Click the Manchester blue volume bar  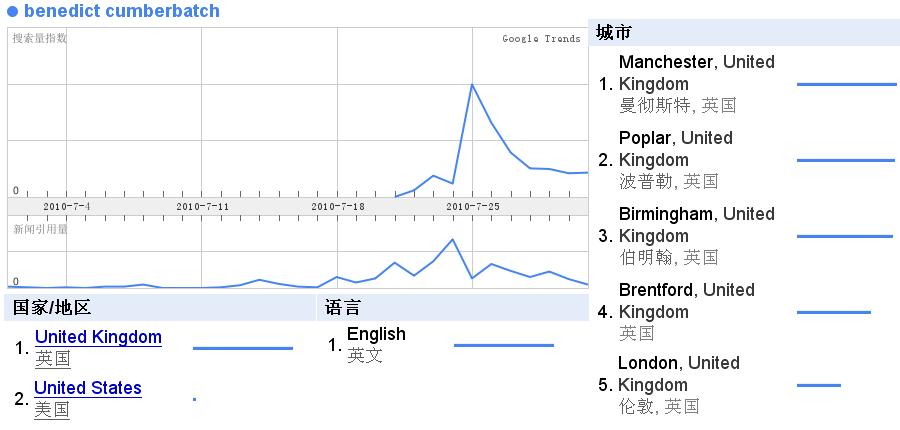(846, 84)
